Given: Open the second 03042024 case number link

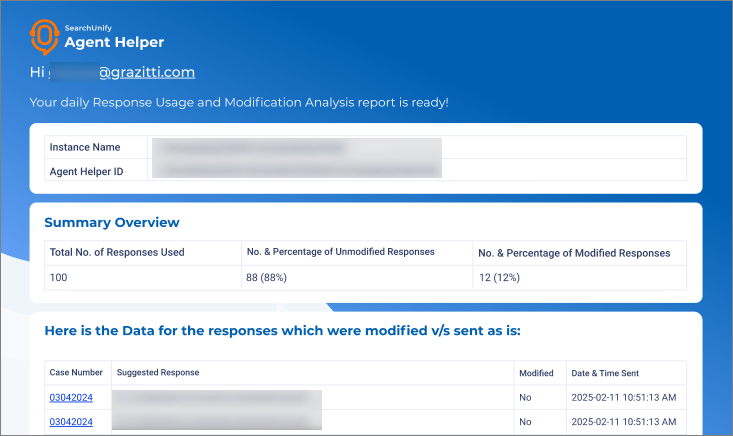Looking at the screenshot, I should (x=71, y=422).
